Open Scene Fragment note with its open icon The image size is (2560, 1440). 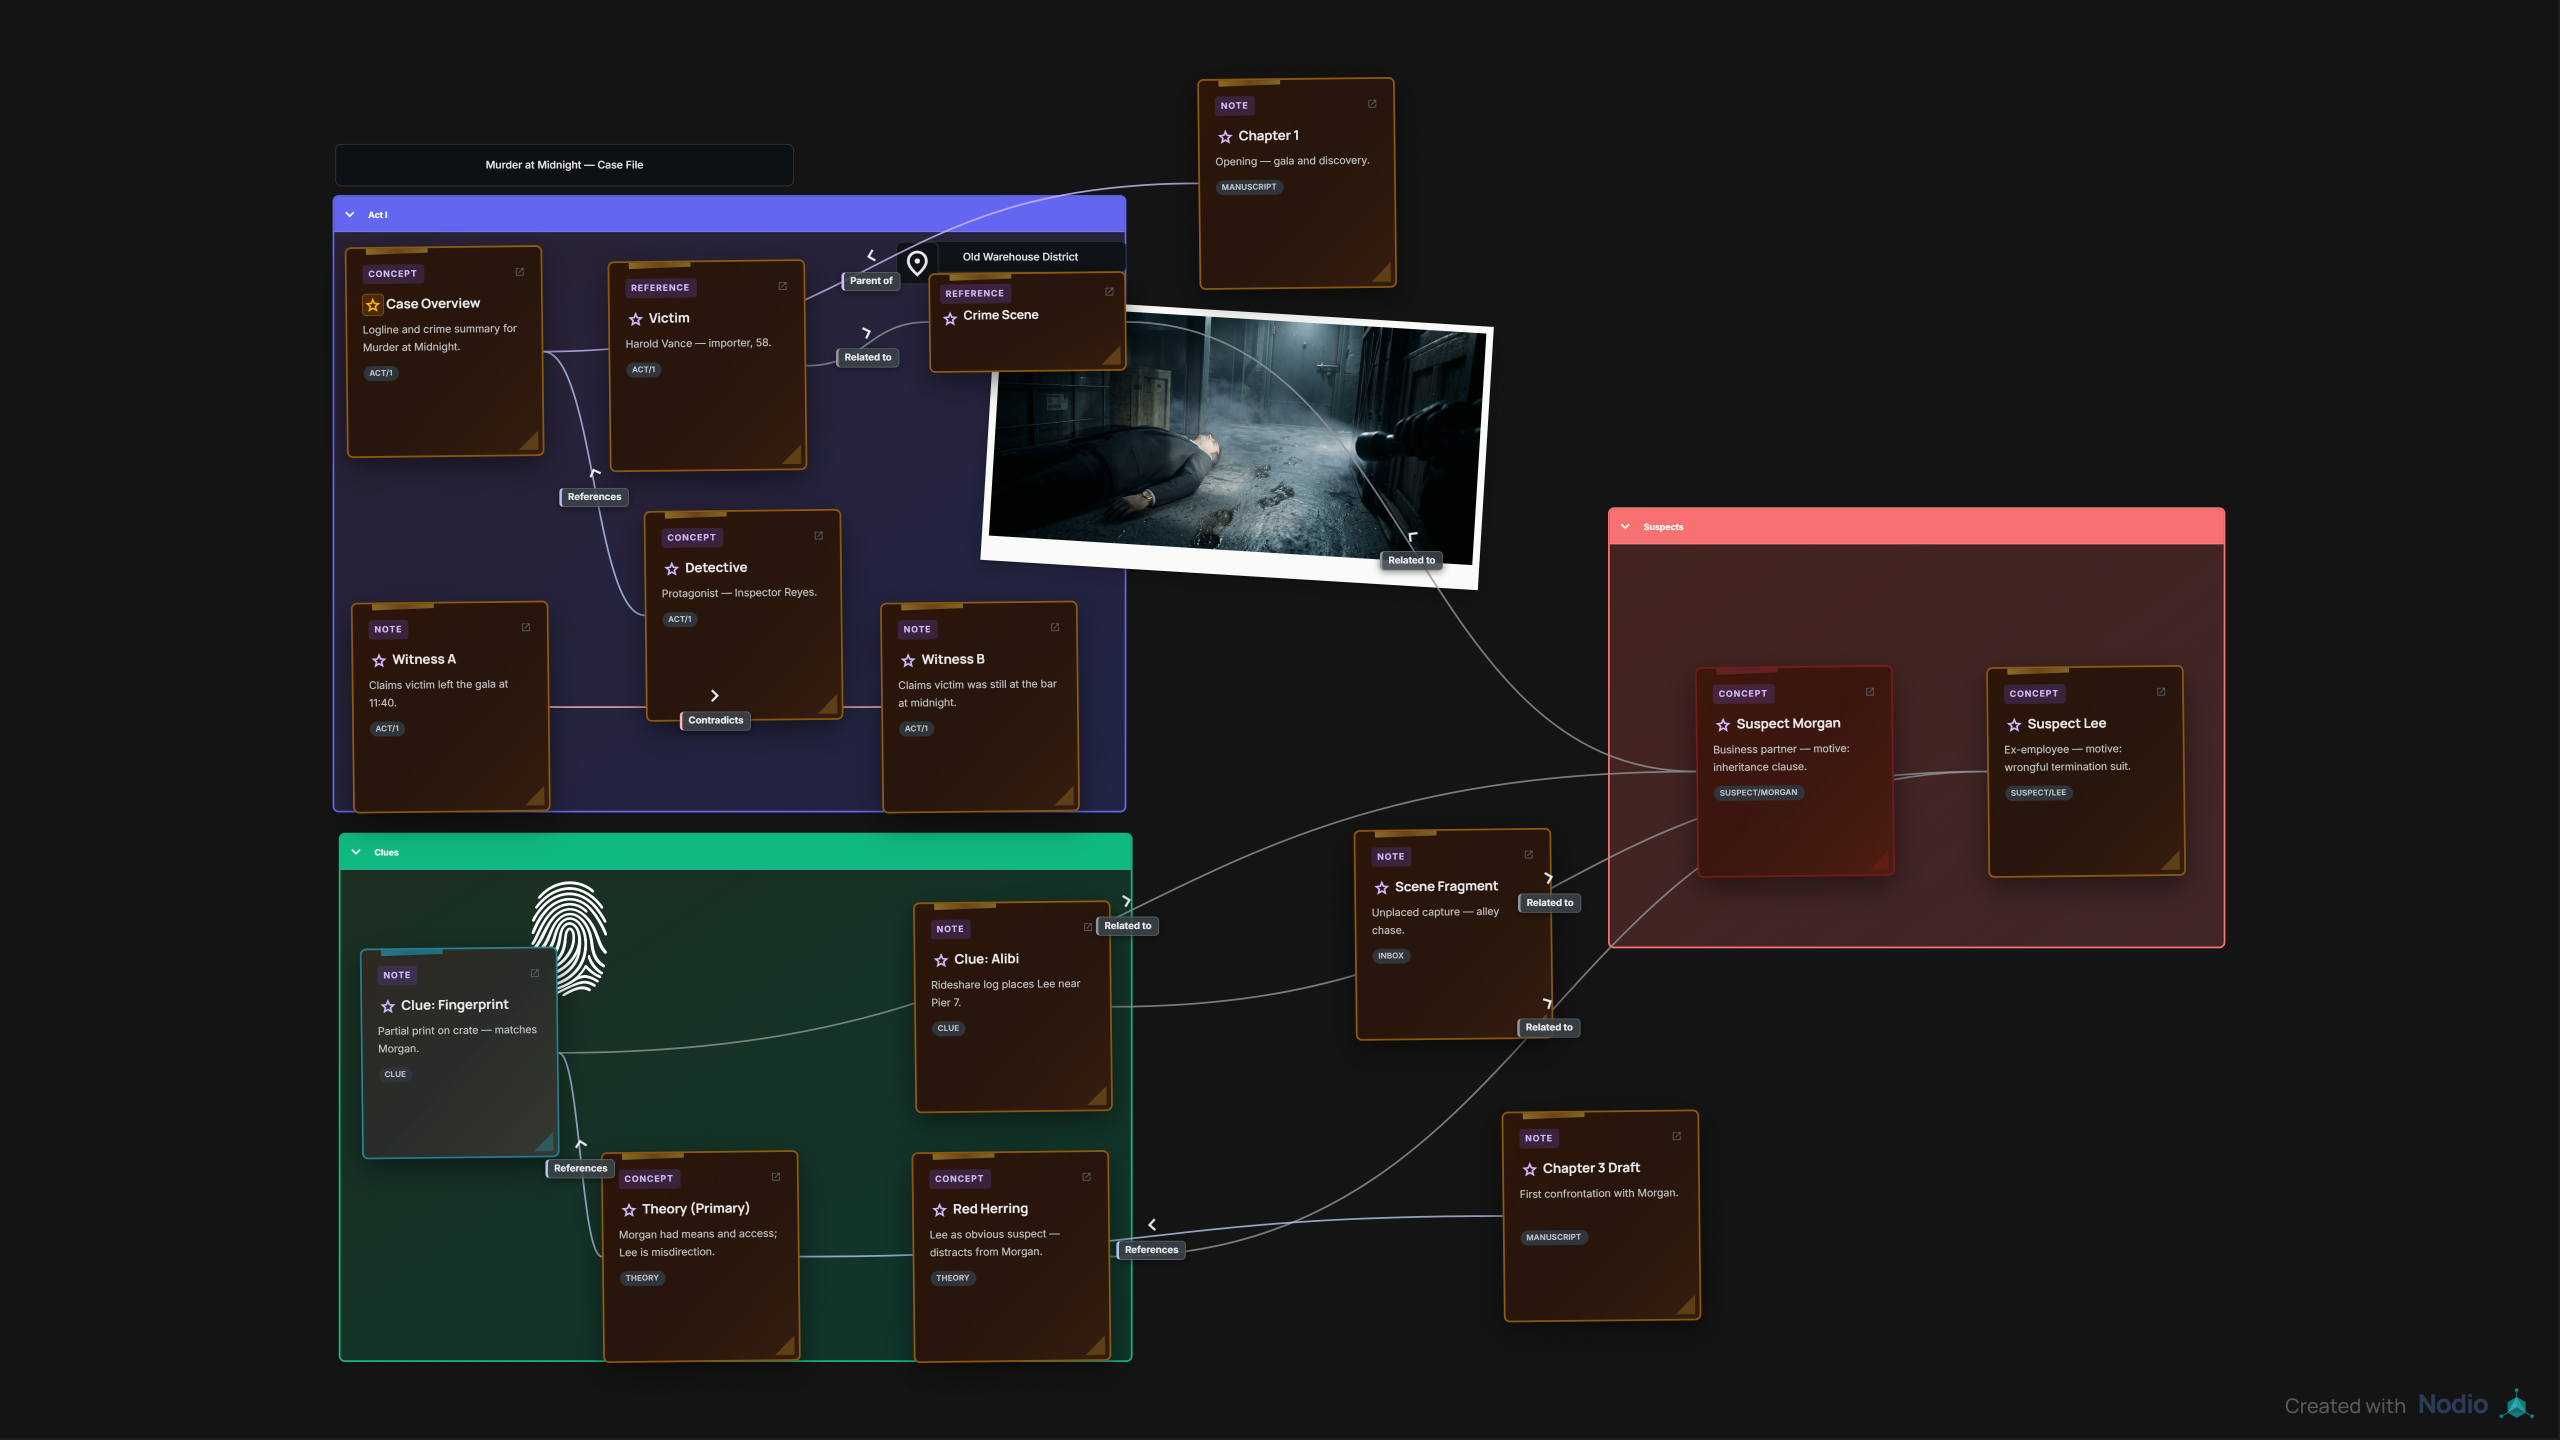tap(1529, 855)
